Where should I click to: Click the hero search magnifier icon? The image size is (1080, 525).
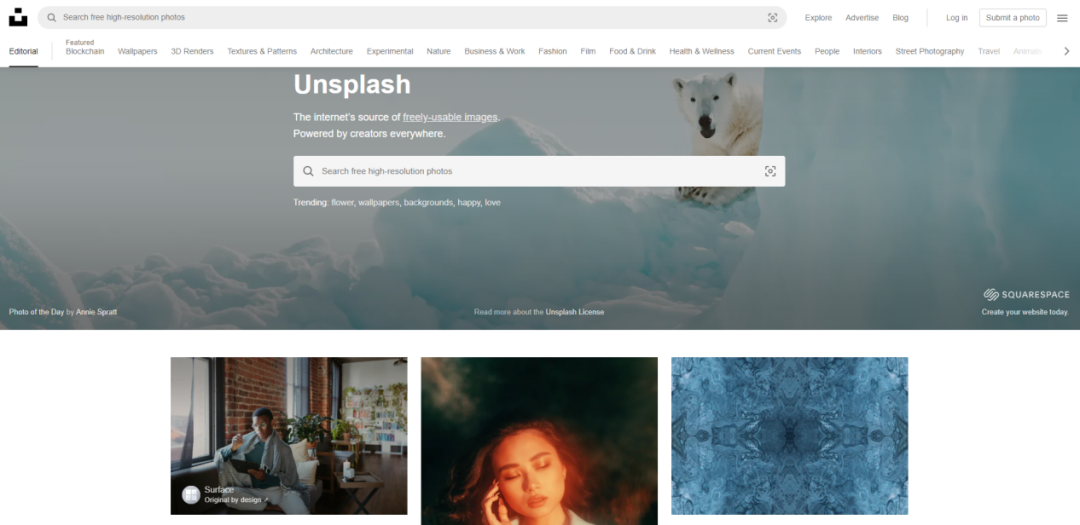[309, 172]
